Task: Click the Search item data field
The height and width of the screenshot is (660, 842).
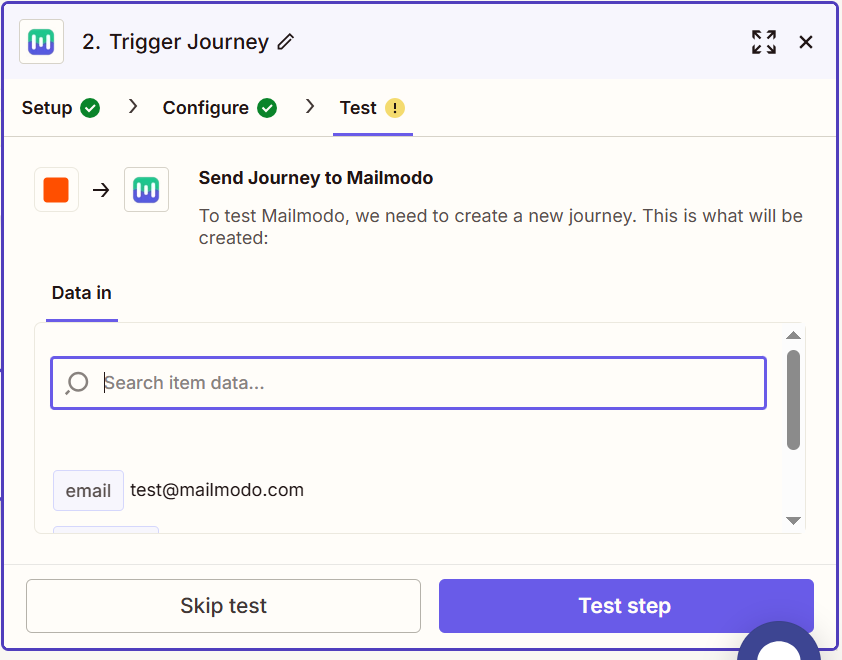Action: (x=430, y=383)
